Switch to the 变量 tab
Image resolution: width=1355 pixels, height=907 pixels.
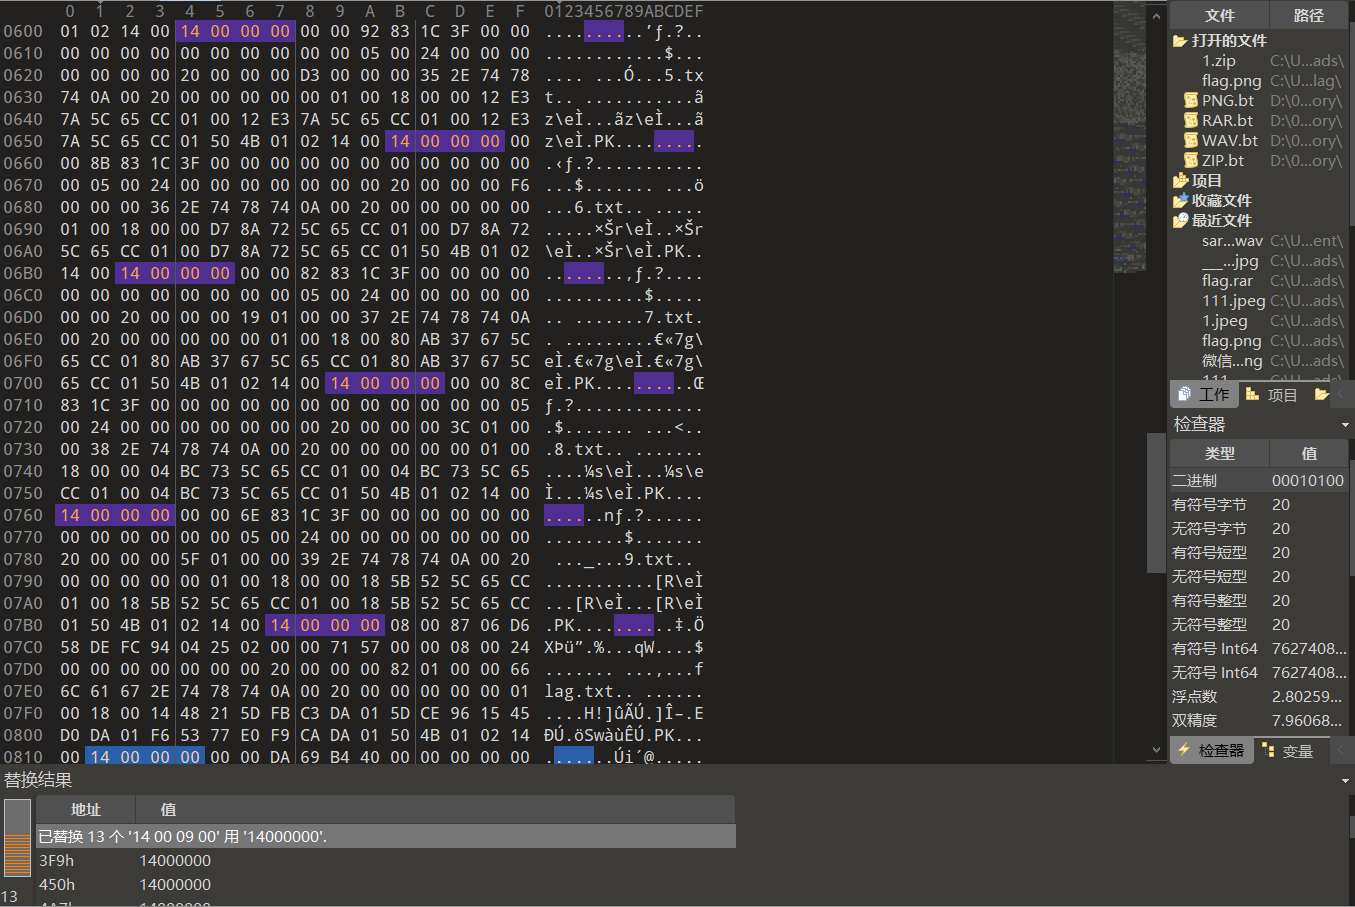coord(1288,750)
